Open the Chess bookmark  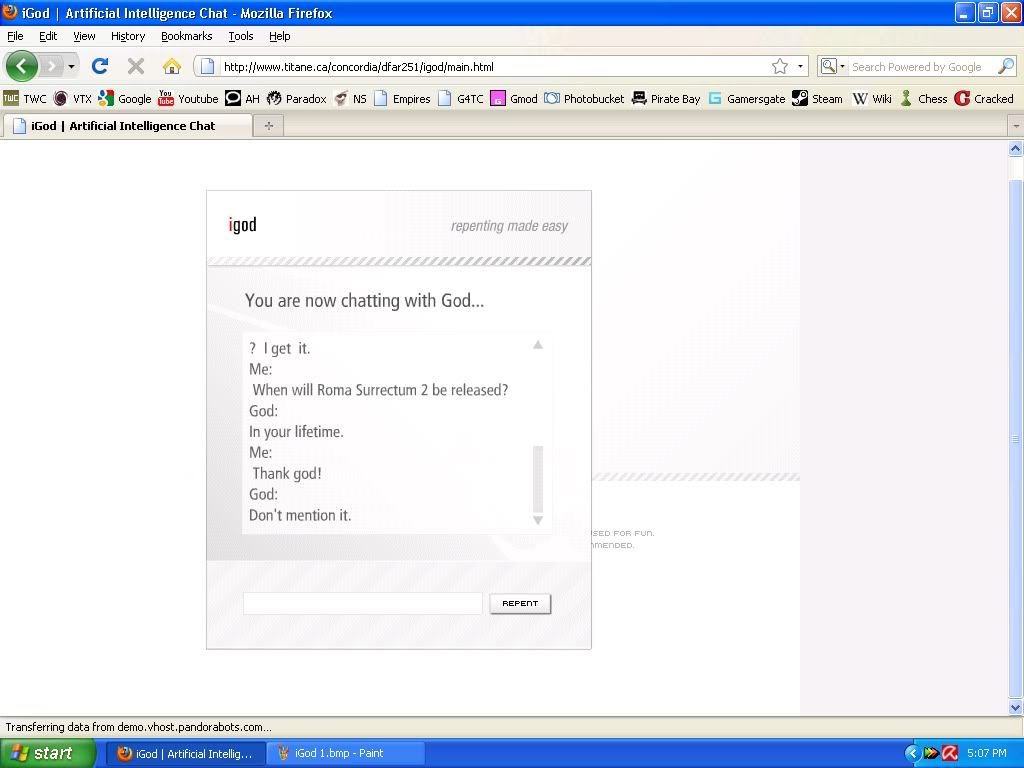[x=923, y=98]
